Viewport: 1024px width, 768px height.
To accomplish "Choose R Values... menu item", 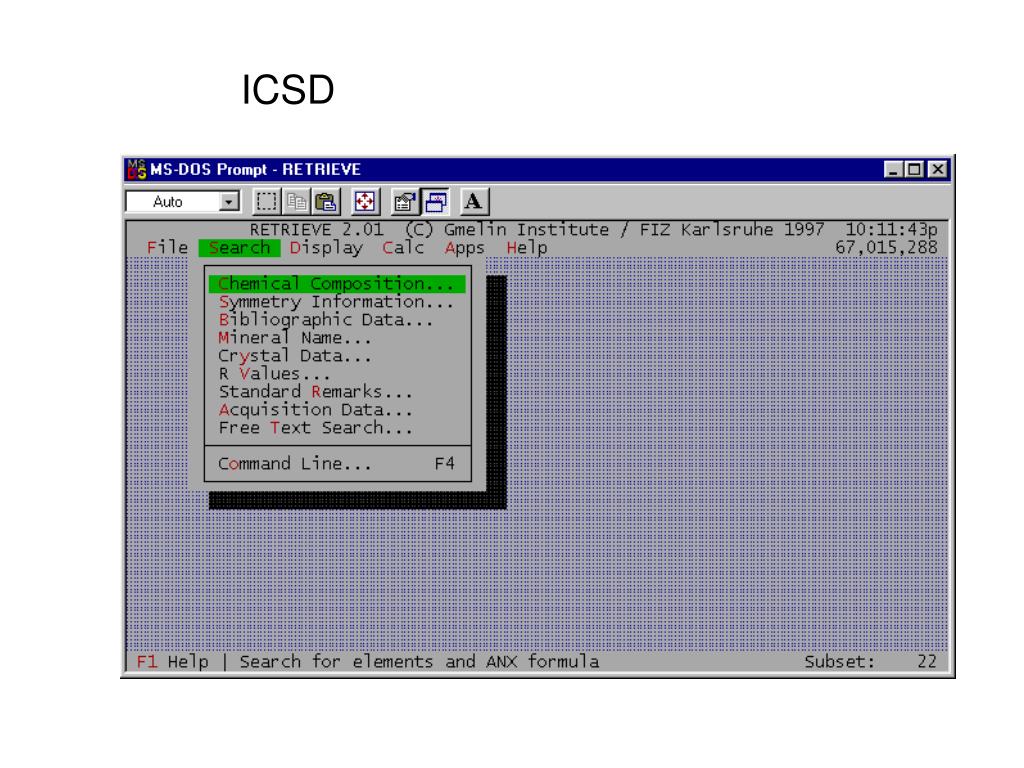I will [x=338, y=374].
